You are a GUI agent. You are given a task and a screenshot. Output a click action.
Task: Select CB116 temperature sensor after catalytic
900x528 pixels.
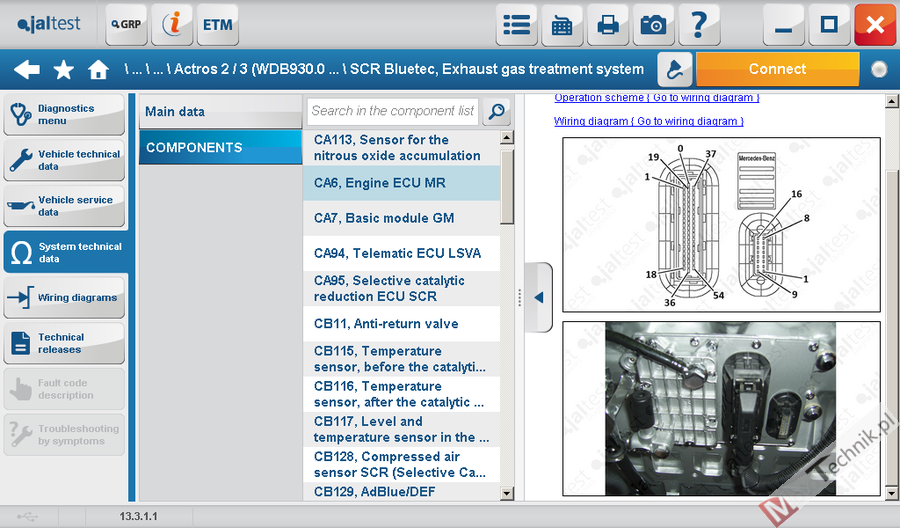pos(401,394)
